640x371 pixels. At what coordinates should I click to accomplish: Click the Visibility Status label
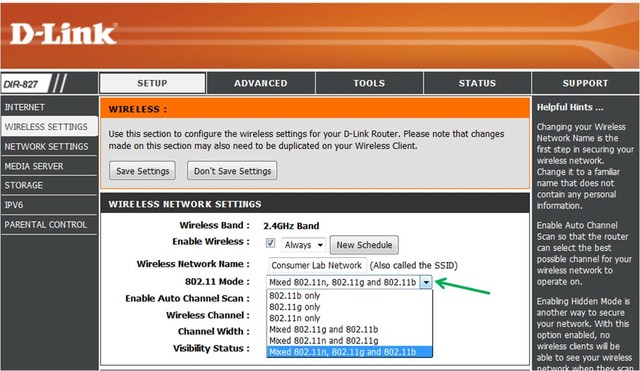pos(211,348)
